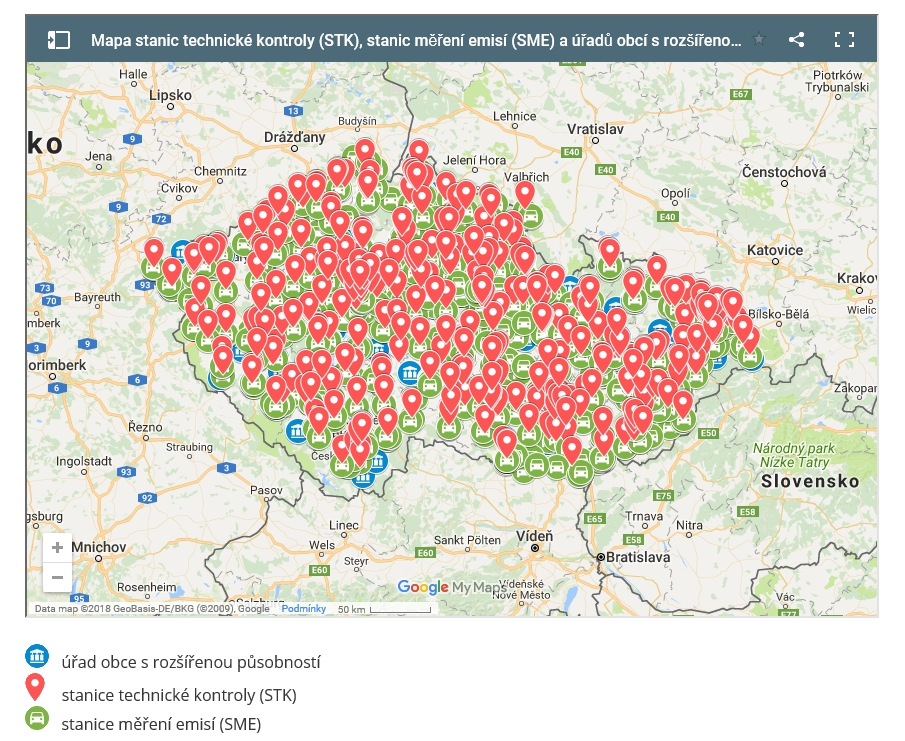Click the map title in header
This screenshot has height=741, width=905.
click(416, 40)
